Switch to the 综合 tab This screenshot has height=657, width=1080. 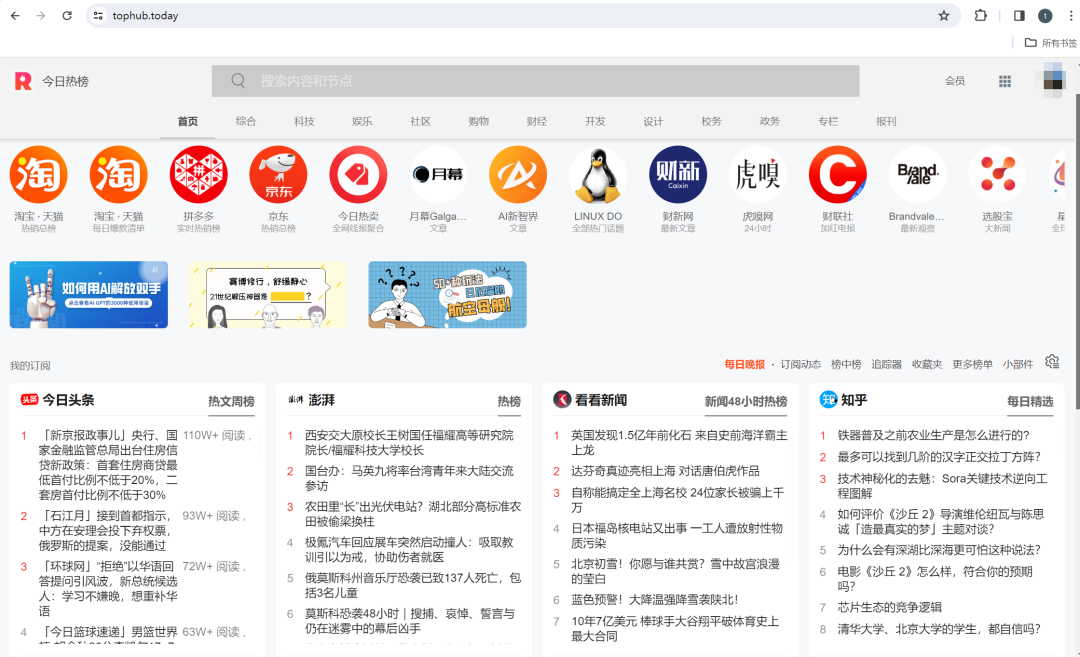(246, 121)
